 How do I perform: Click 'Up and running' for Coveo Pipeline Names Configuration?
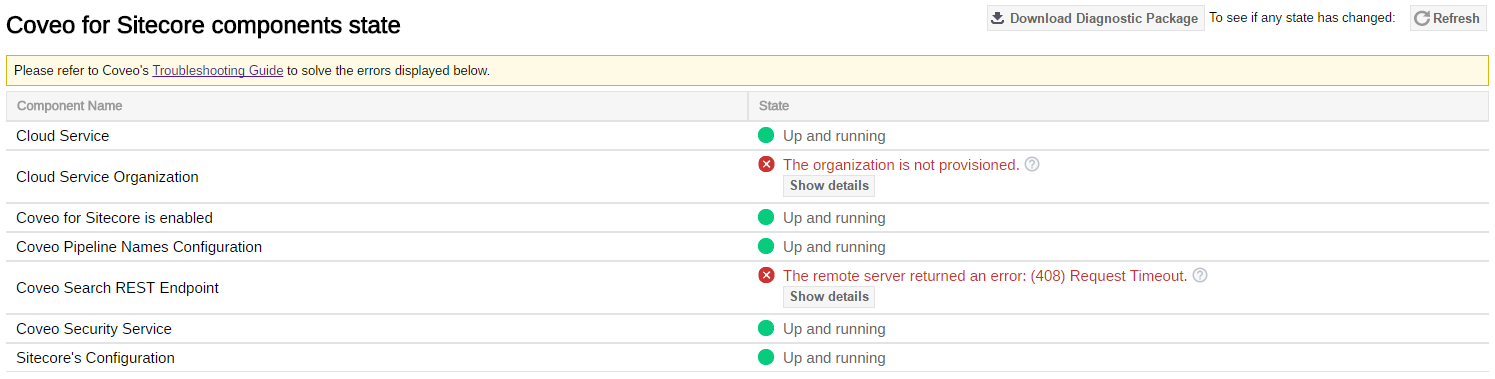click(834, 247)
